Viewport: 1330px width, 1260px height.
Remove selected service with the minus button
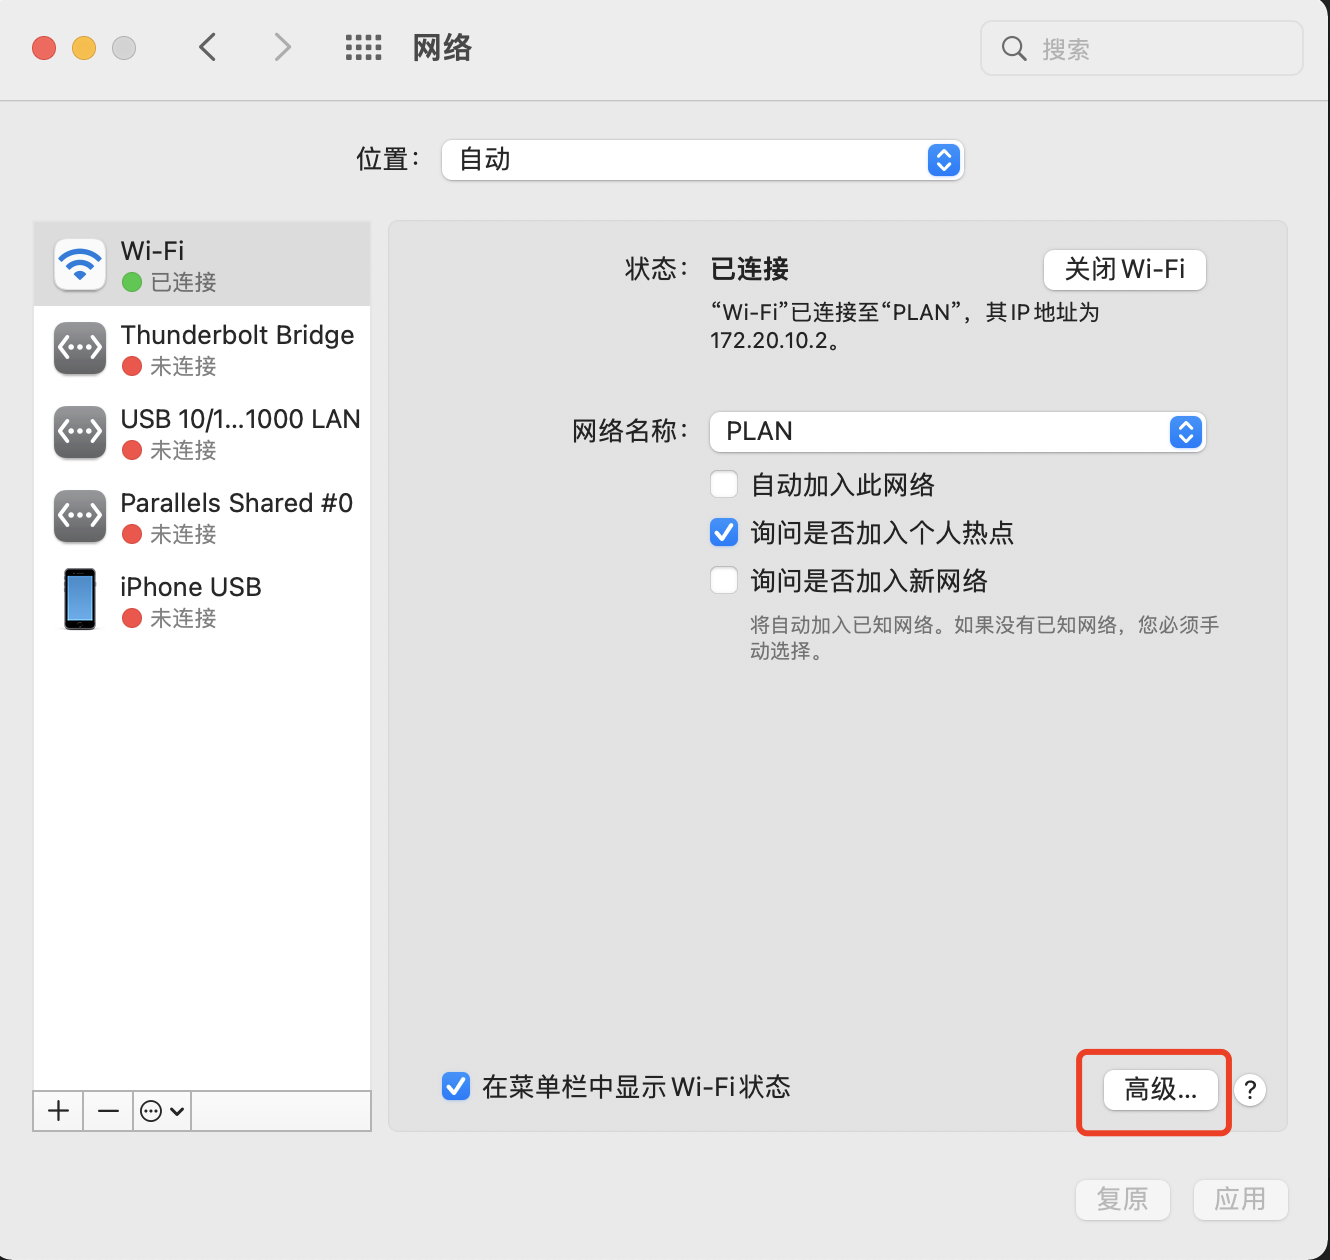pos(108,1111)
